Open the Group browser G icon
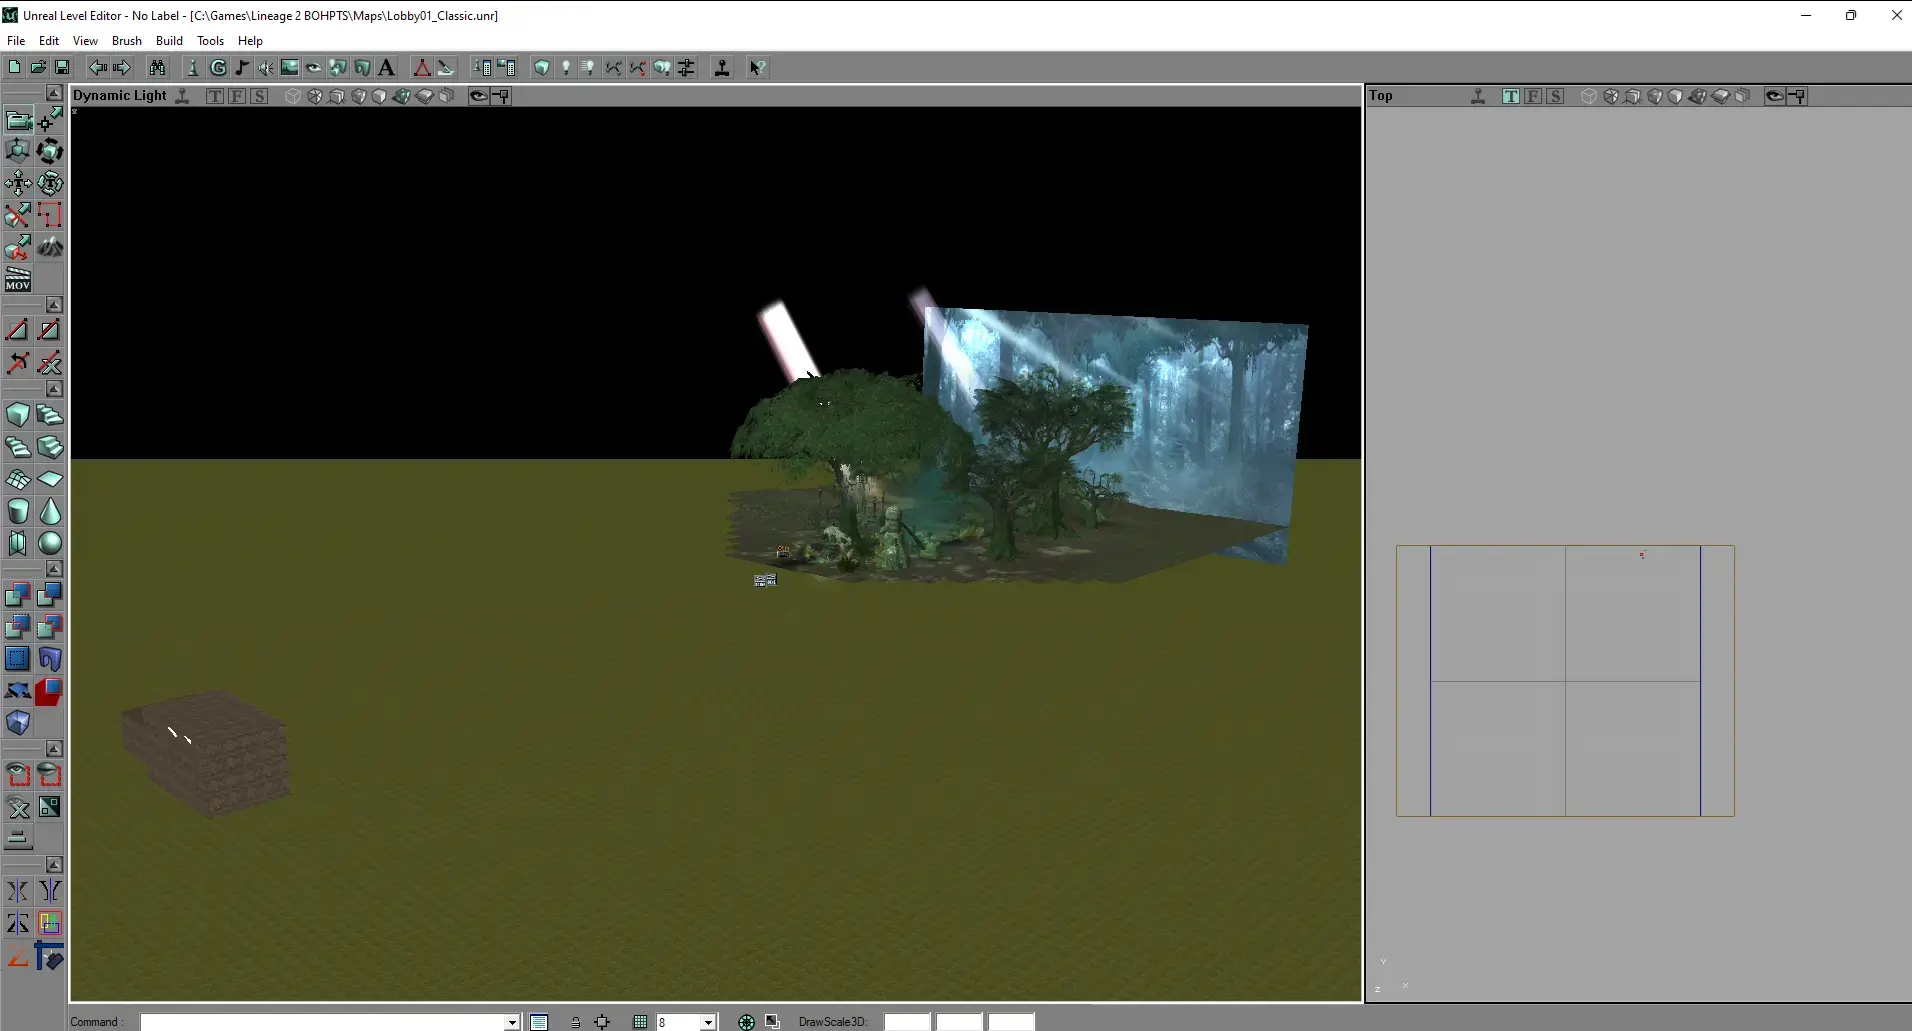 [218, 67]
